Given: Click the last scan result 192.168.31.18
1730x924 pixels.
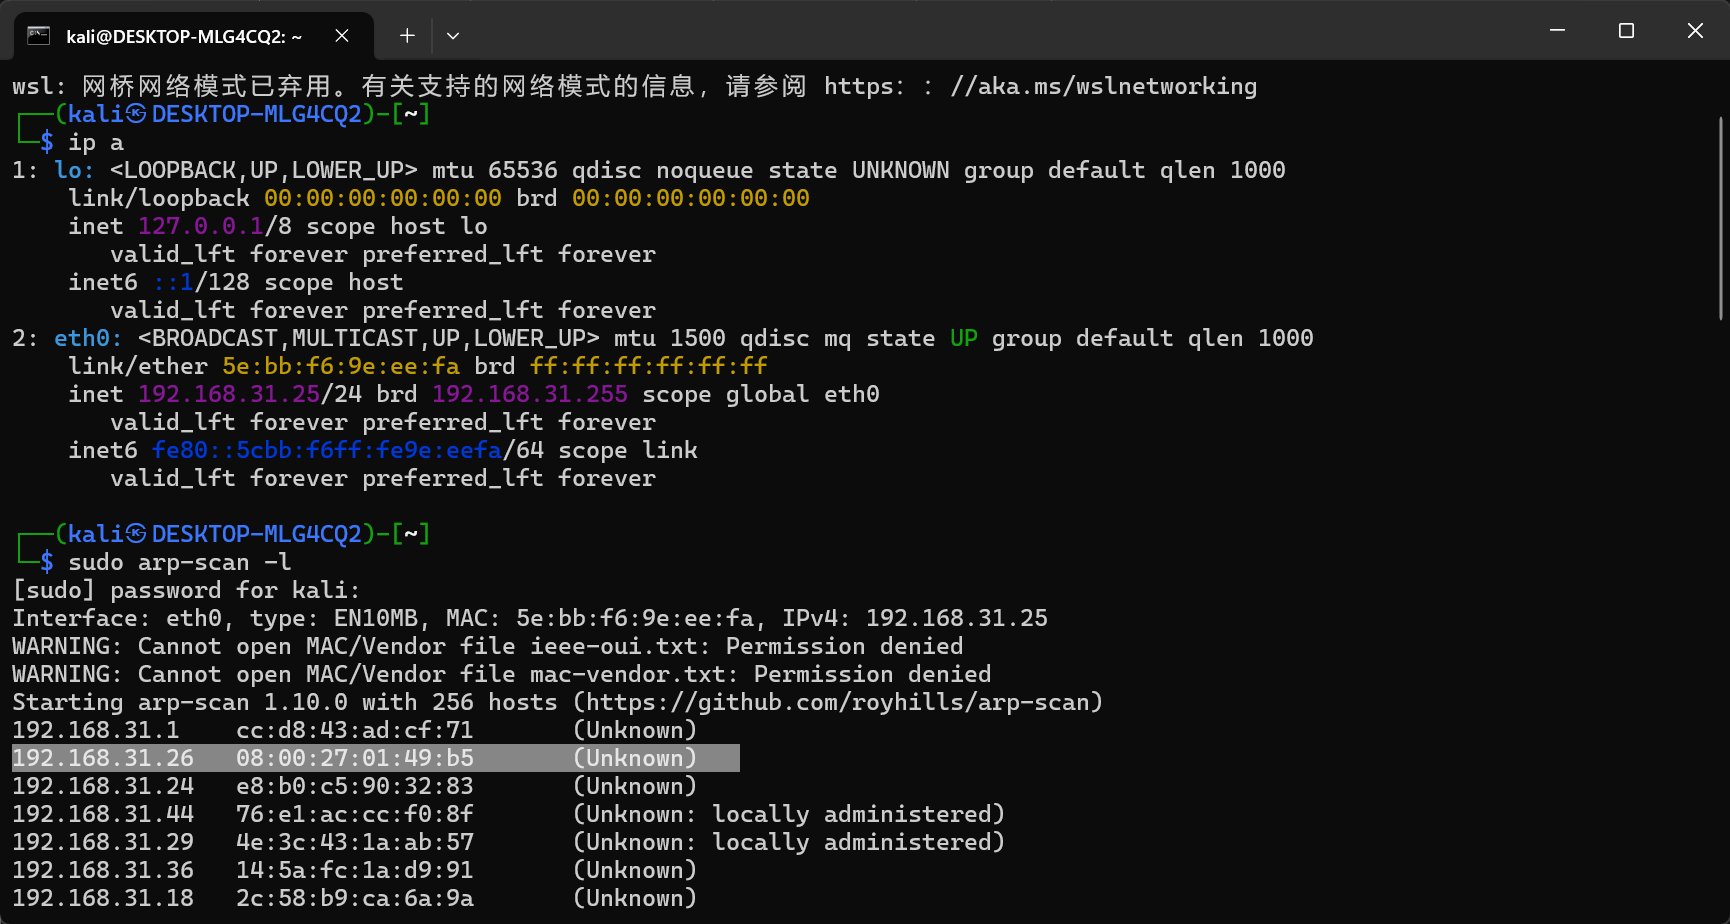Looking at the screenshot, I should click(103, 898).
